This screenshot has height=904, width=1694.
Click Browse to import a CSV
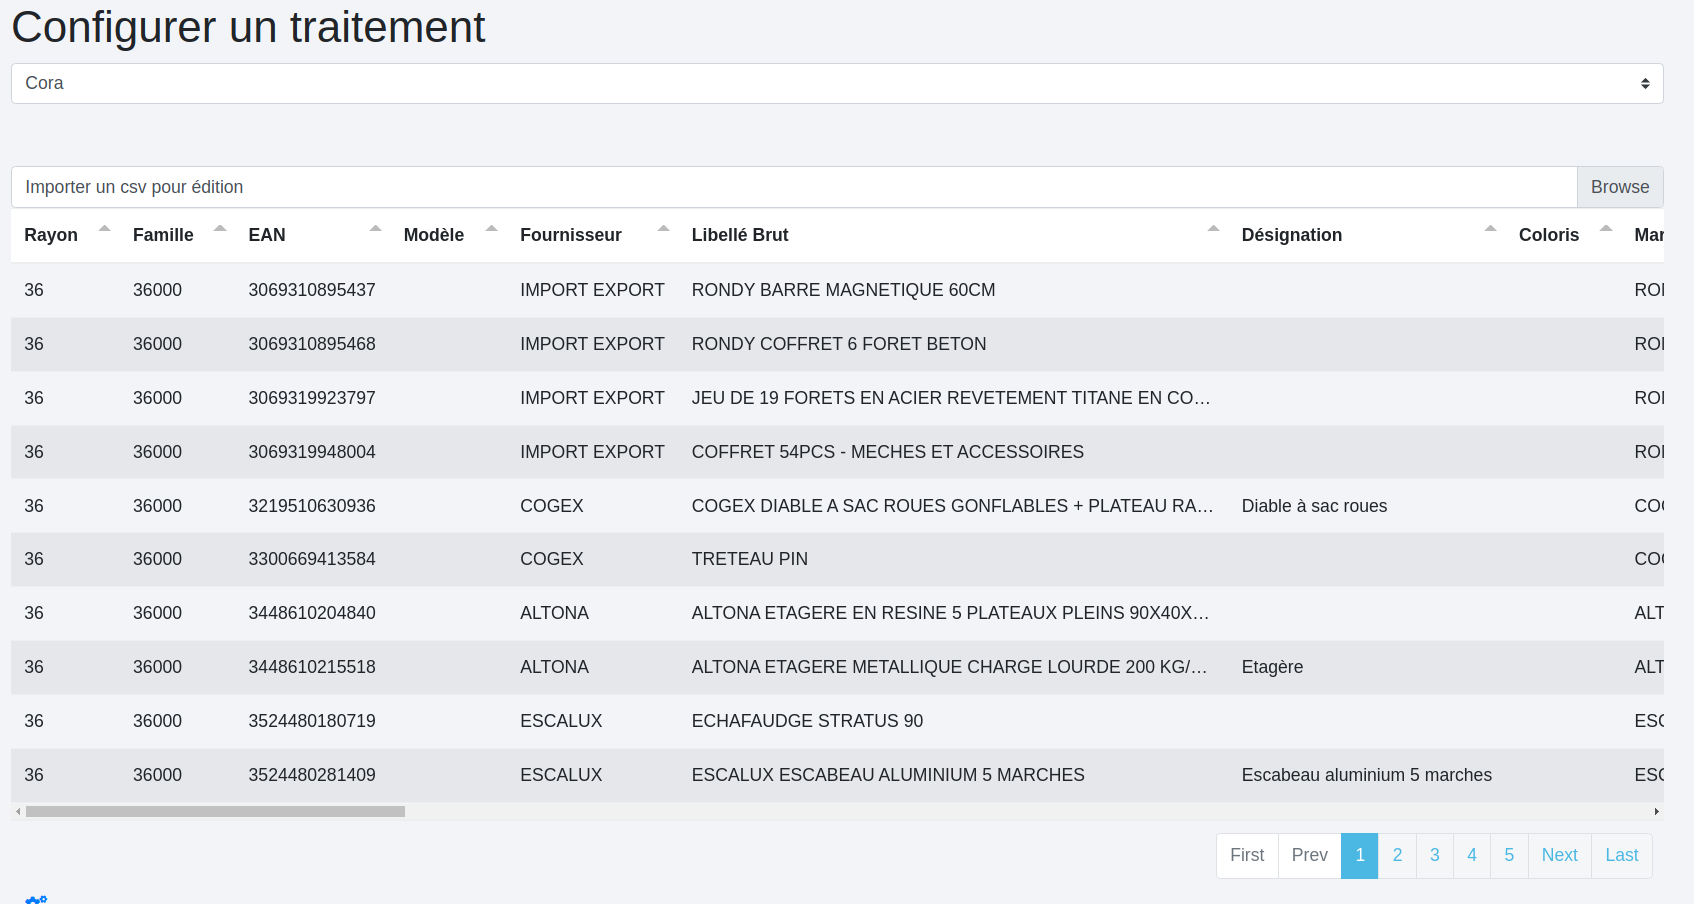pos(1619,187)
